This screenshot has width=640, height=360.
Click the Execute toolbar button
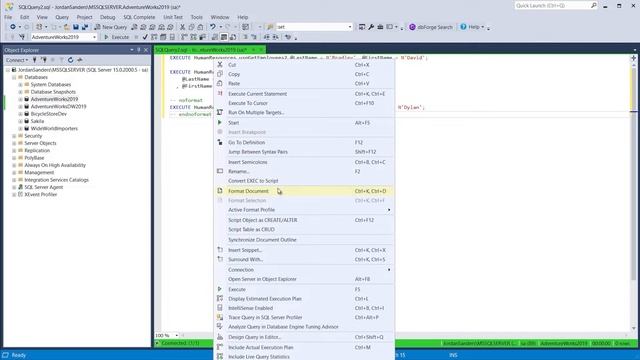pos(116,37)
